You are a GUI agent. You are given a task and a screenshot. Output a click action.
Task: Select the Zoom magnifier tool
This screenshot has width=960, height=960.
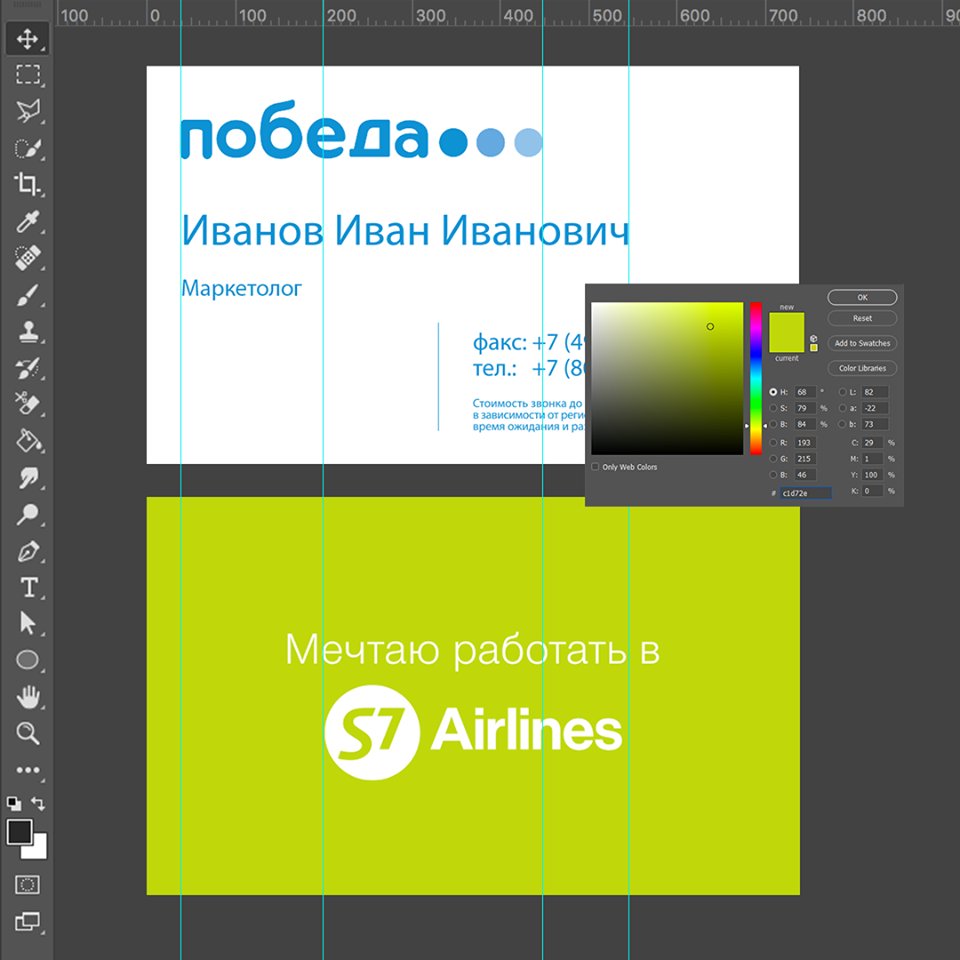[x=27, y=732]
